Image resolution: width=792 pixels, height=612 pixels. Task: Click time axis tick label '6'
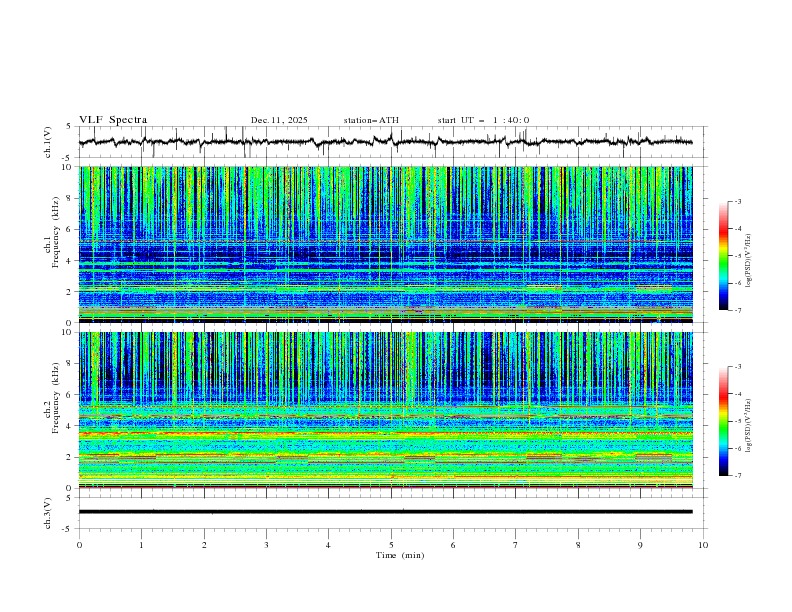click(453, 545)
